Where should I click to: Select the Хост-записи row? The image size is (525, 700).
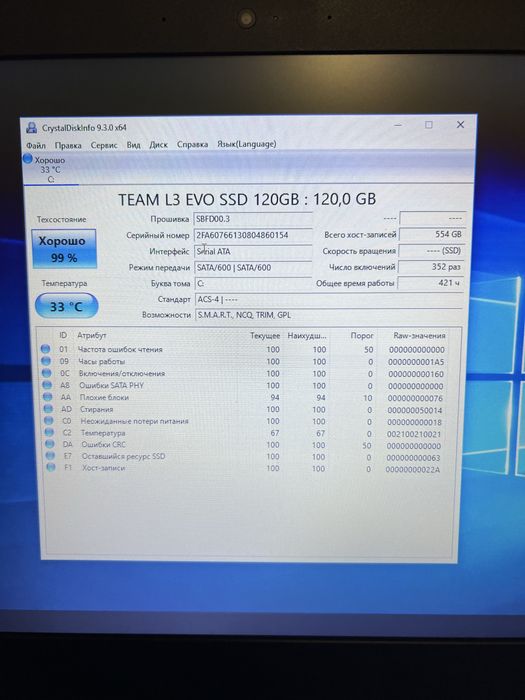click(243, 468)
